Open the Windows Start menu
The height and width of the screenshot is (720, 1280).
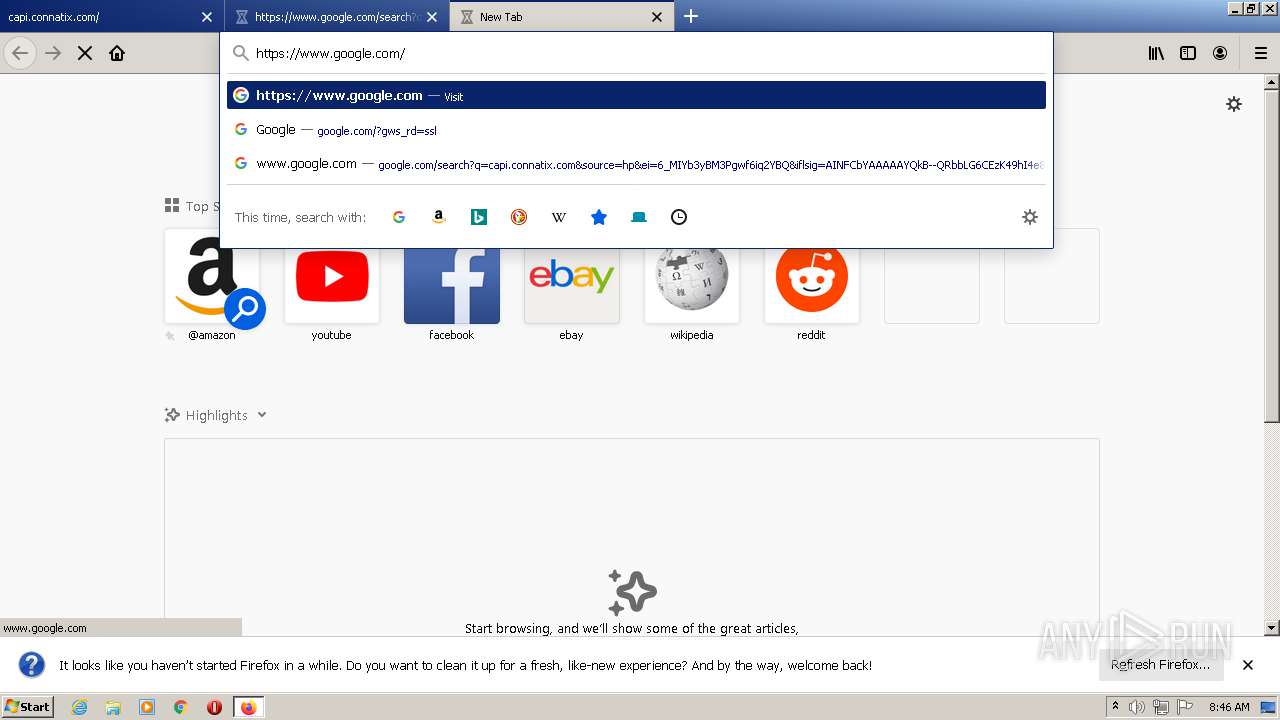[28, 707]
